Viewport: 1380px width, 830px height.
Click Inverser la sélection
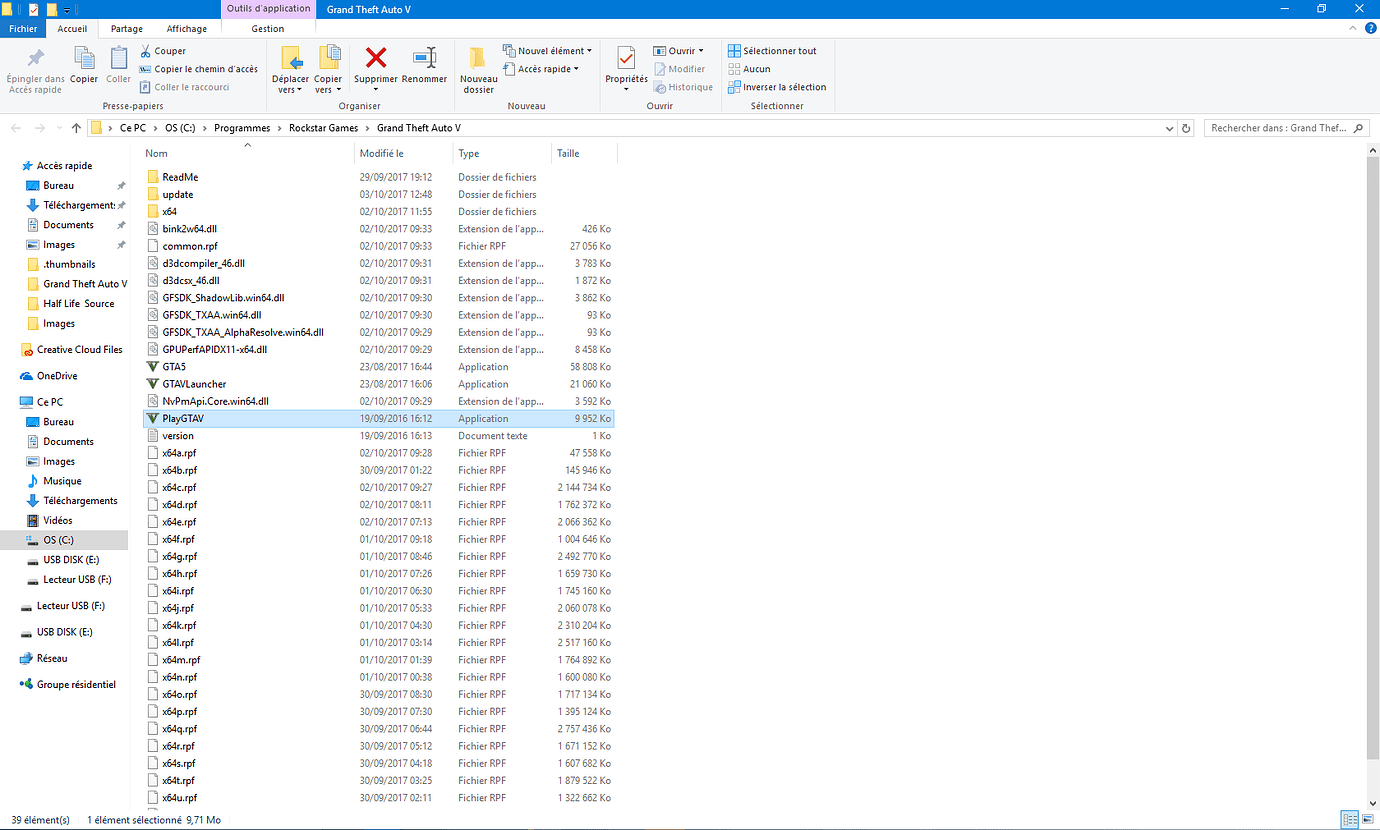tap(778, 87)
